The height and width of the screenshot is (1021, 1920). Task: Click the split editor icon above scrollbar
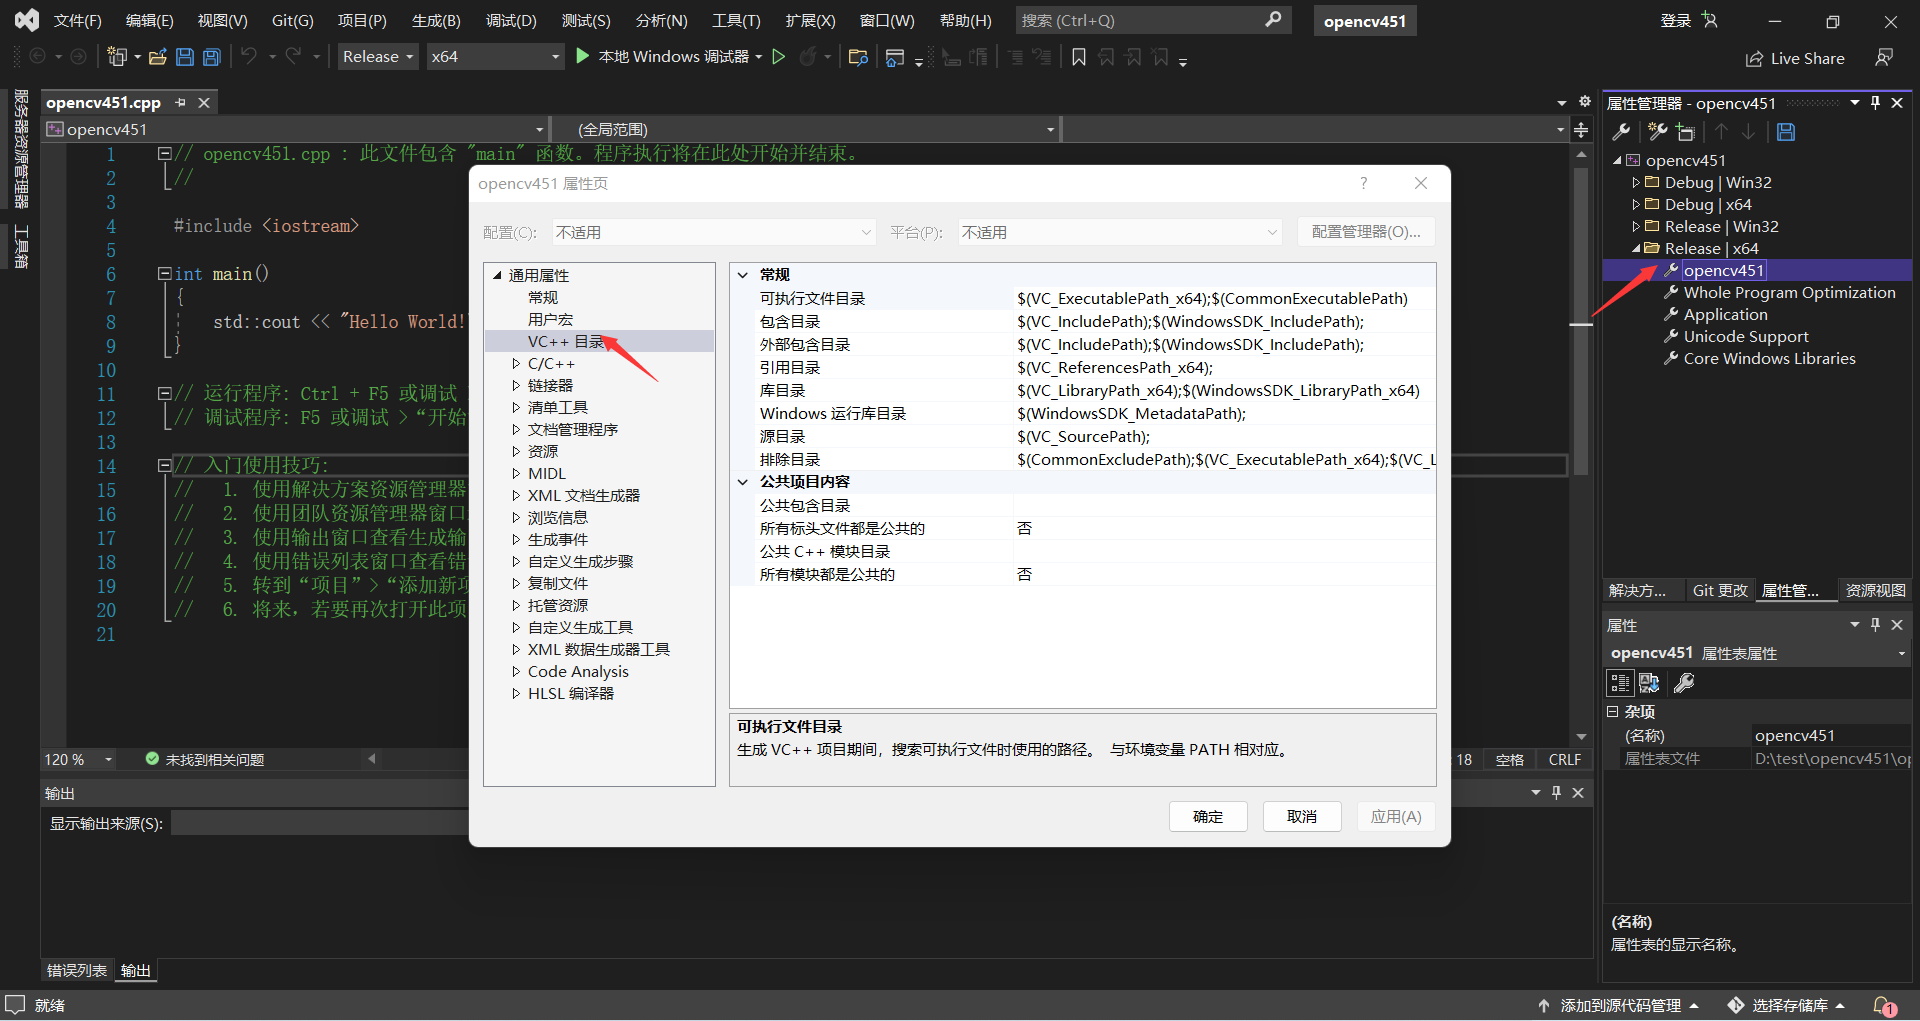point(1581,130)
